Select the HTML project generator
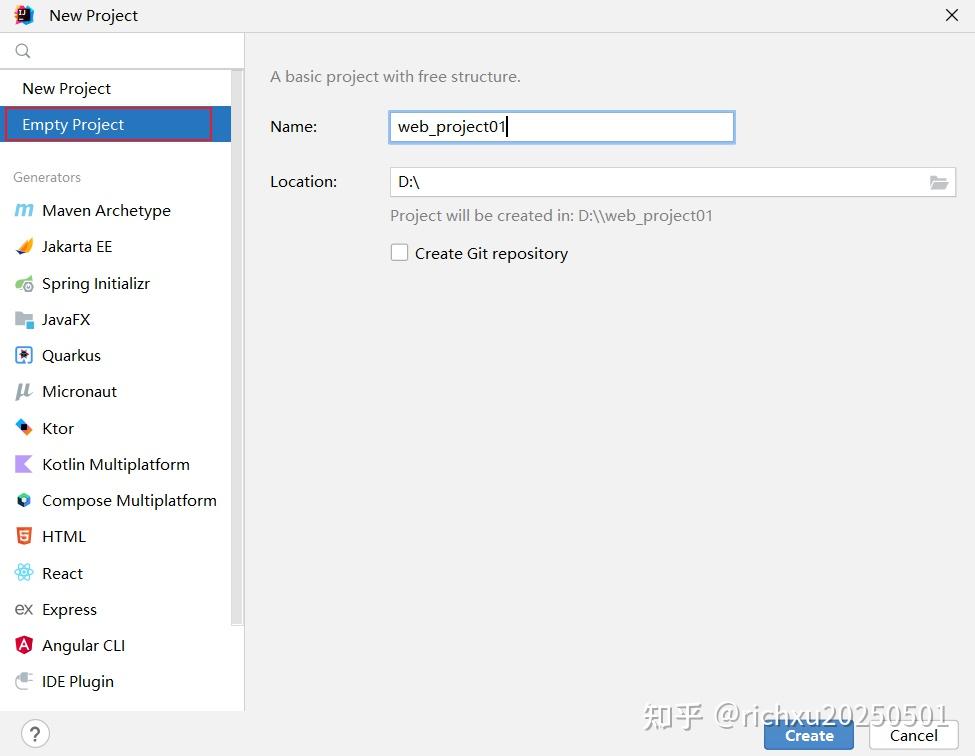The width and height of the screenshot is (975, 756). [64, 536]
